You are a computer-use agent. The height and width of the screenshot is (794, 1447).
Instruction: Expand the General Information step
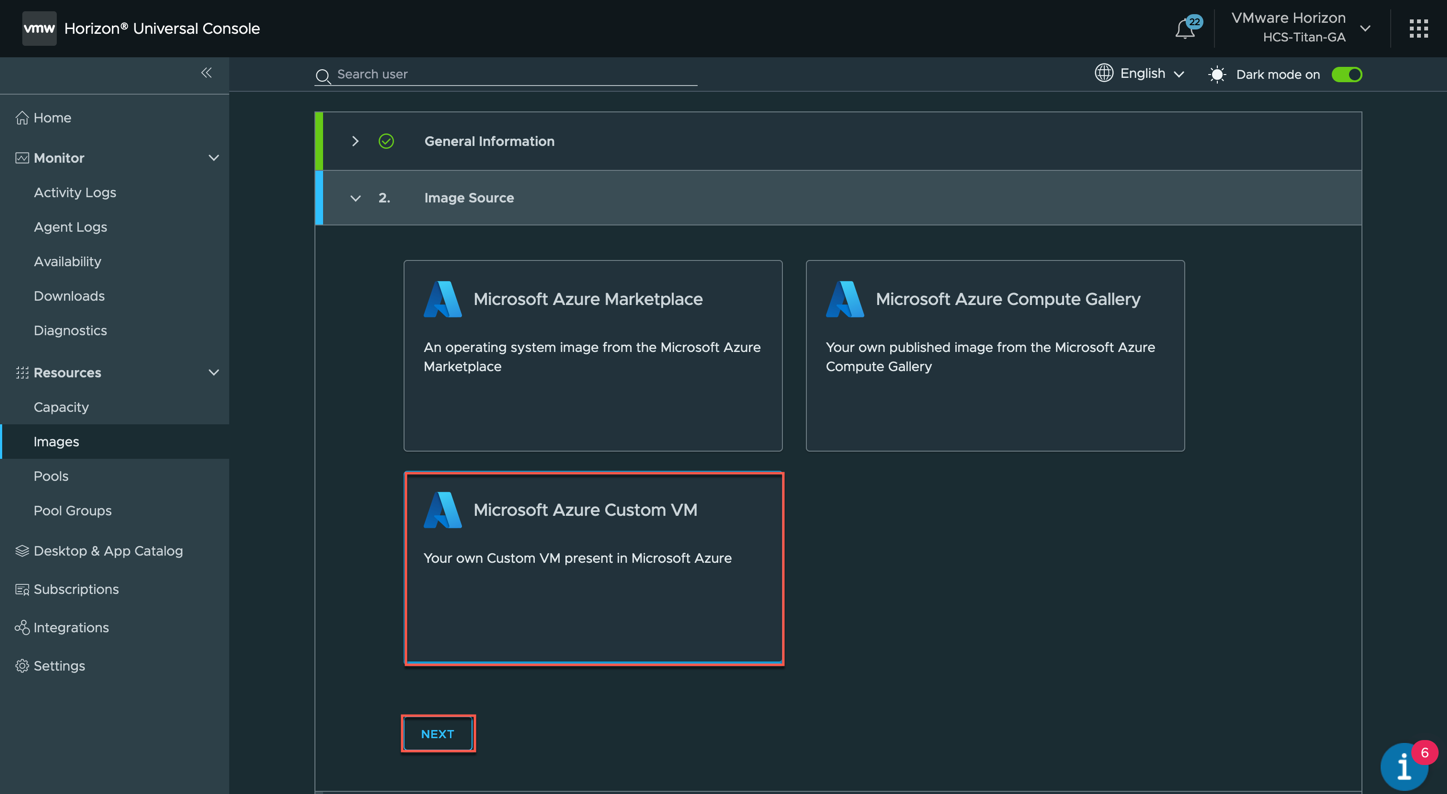click(355, 142)
